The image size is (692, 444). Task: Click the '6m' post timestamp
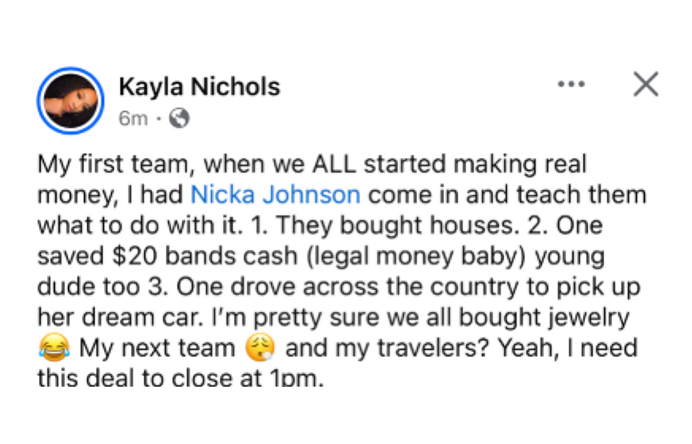133,119
